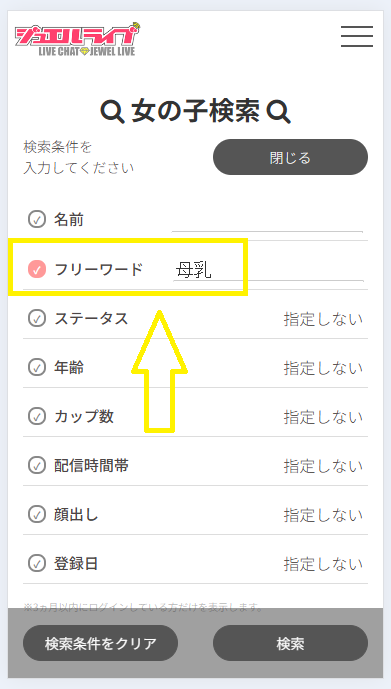This screenshot has width=391, height=689.
Task: Click the 検索条件をクリア button
Action: [101, 643]
